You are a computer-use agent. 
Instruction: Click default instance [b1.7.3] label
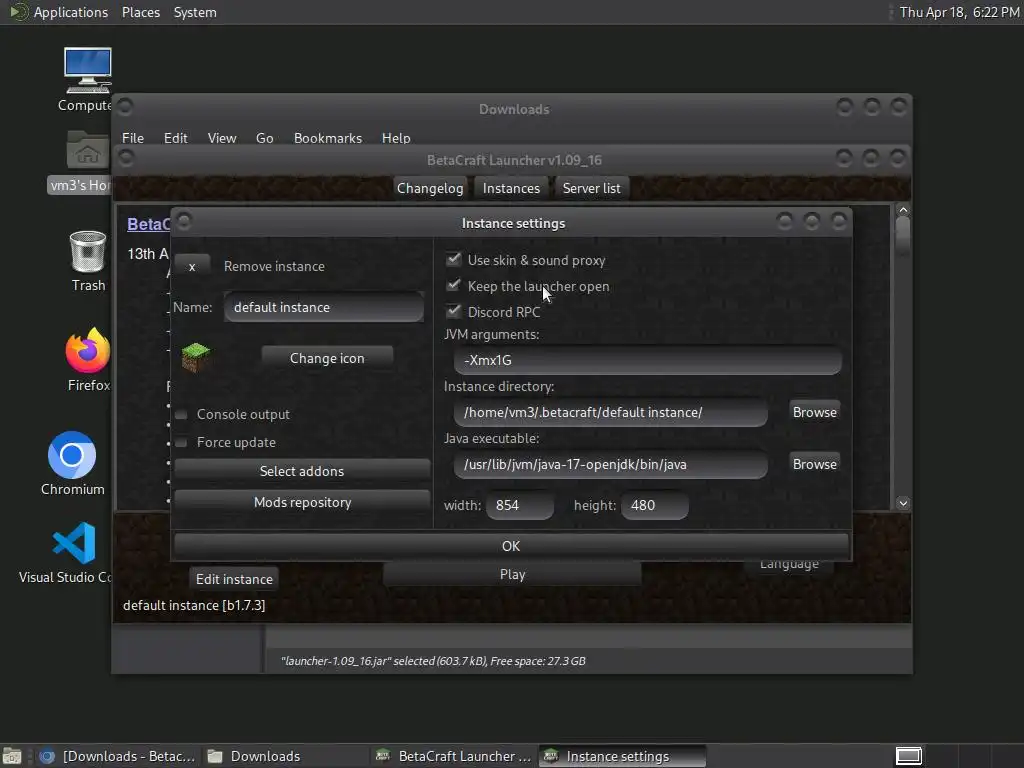(194, 605)
